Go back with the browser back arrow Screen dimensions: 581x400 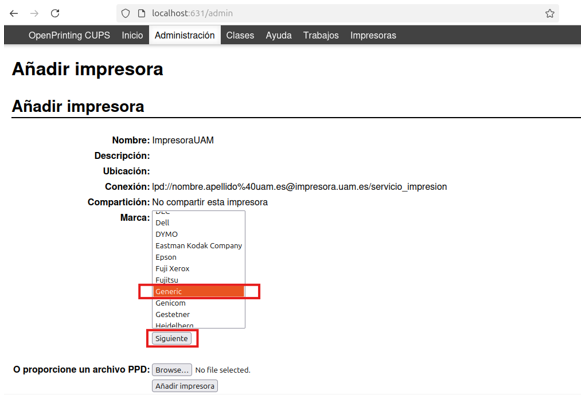[14, 14]
